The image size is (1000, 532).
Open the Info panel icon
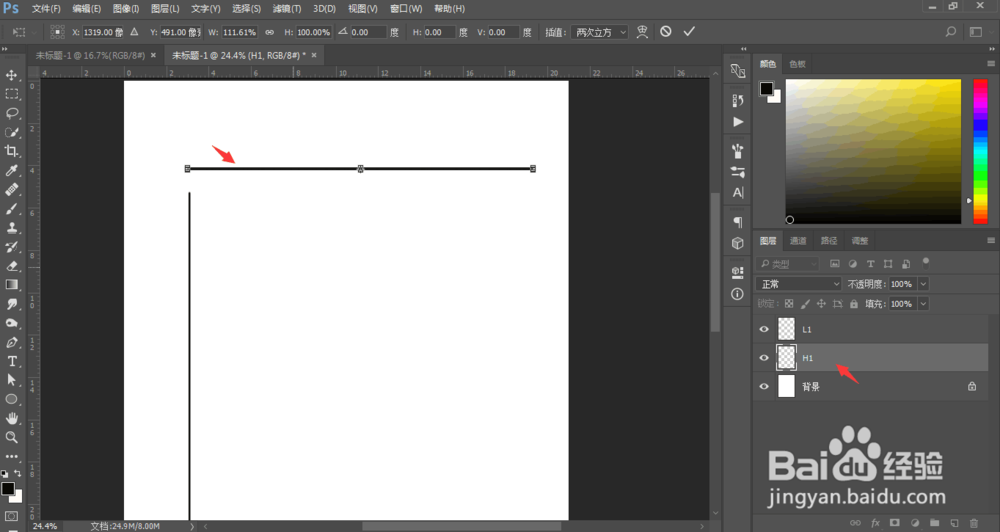(738, 294)
